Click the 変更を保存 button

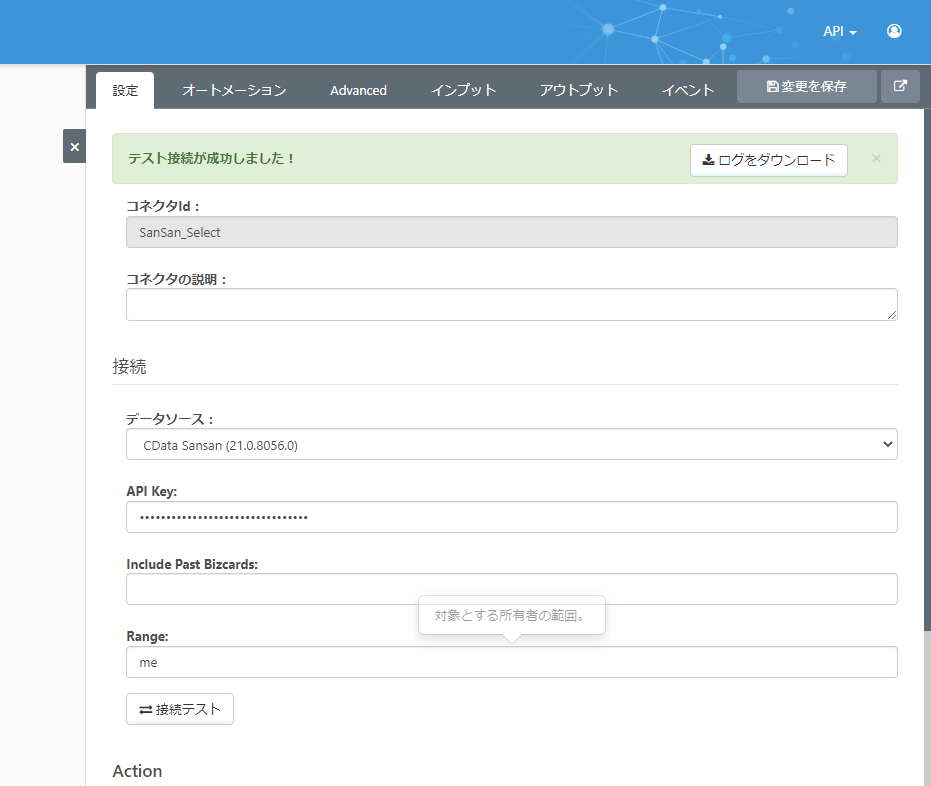(806, 86)
